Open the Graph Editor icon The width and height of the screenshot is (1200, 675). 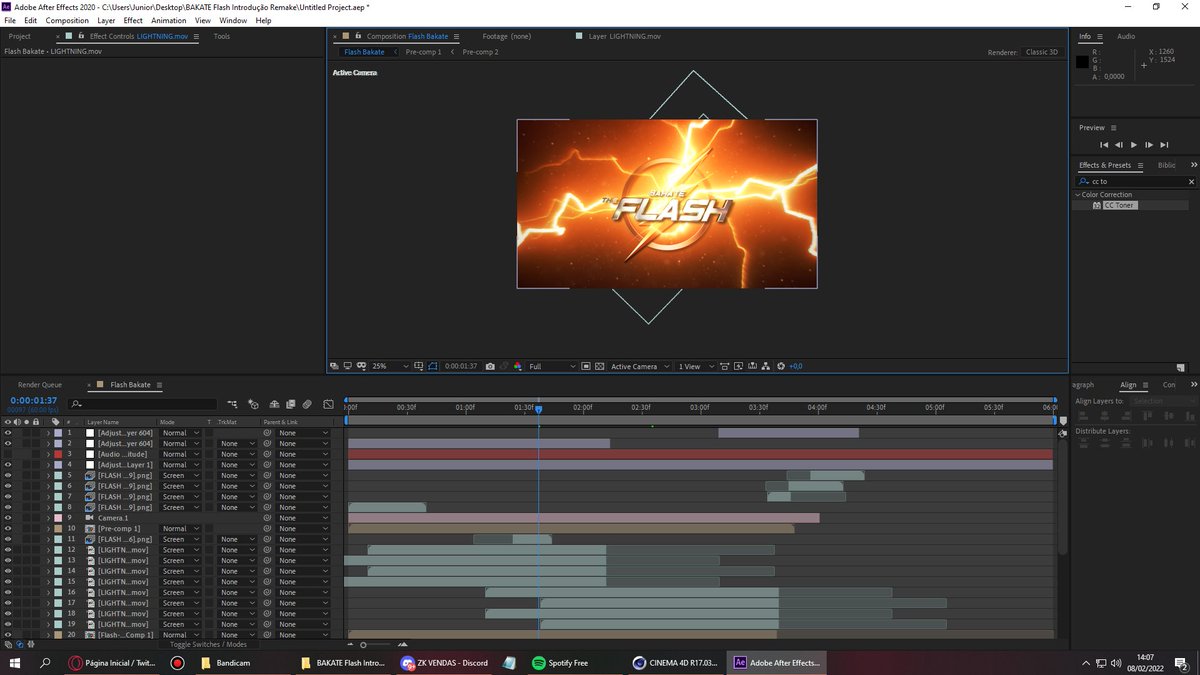[328, 404]
